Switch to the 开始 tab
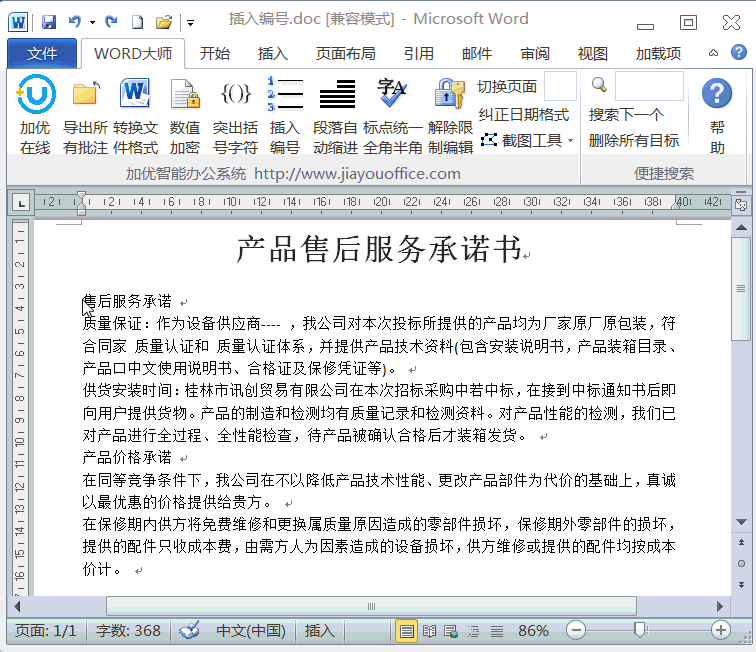Viewport: 756px width, 652px height. [x=215, y=53]
